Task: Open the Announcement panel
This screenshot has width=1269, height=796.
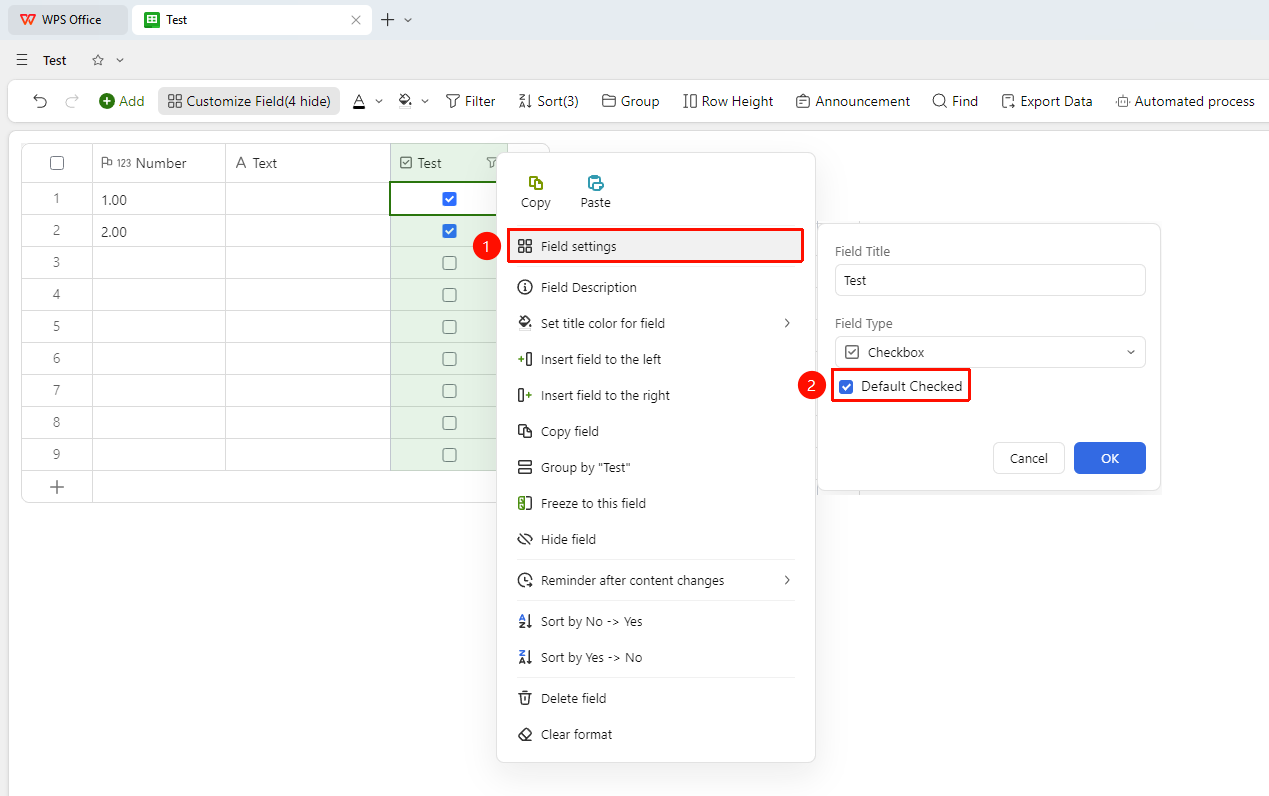Action: (x=853, y=101)
